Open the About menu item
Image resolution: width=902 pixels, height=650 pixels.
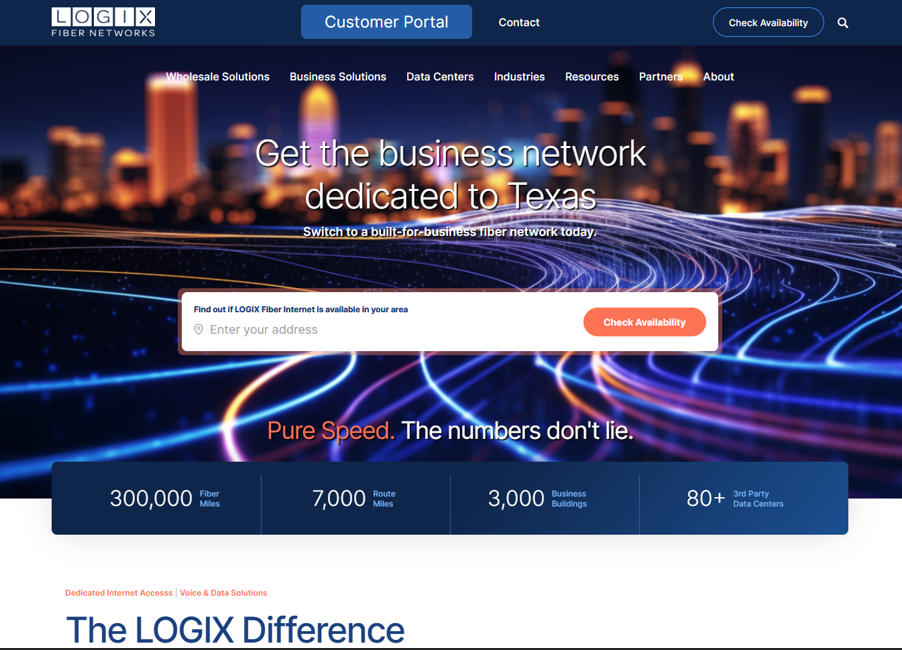pos(718,76)
